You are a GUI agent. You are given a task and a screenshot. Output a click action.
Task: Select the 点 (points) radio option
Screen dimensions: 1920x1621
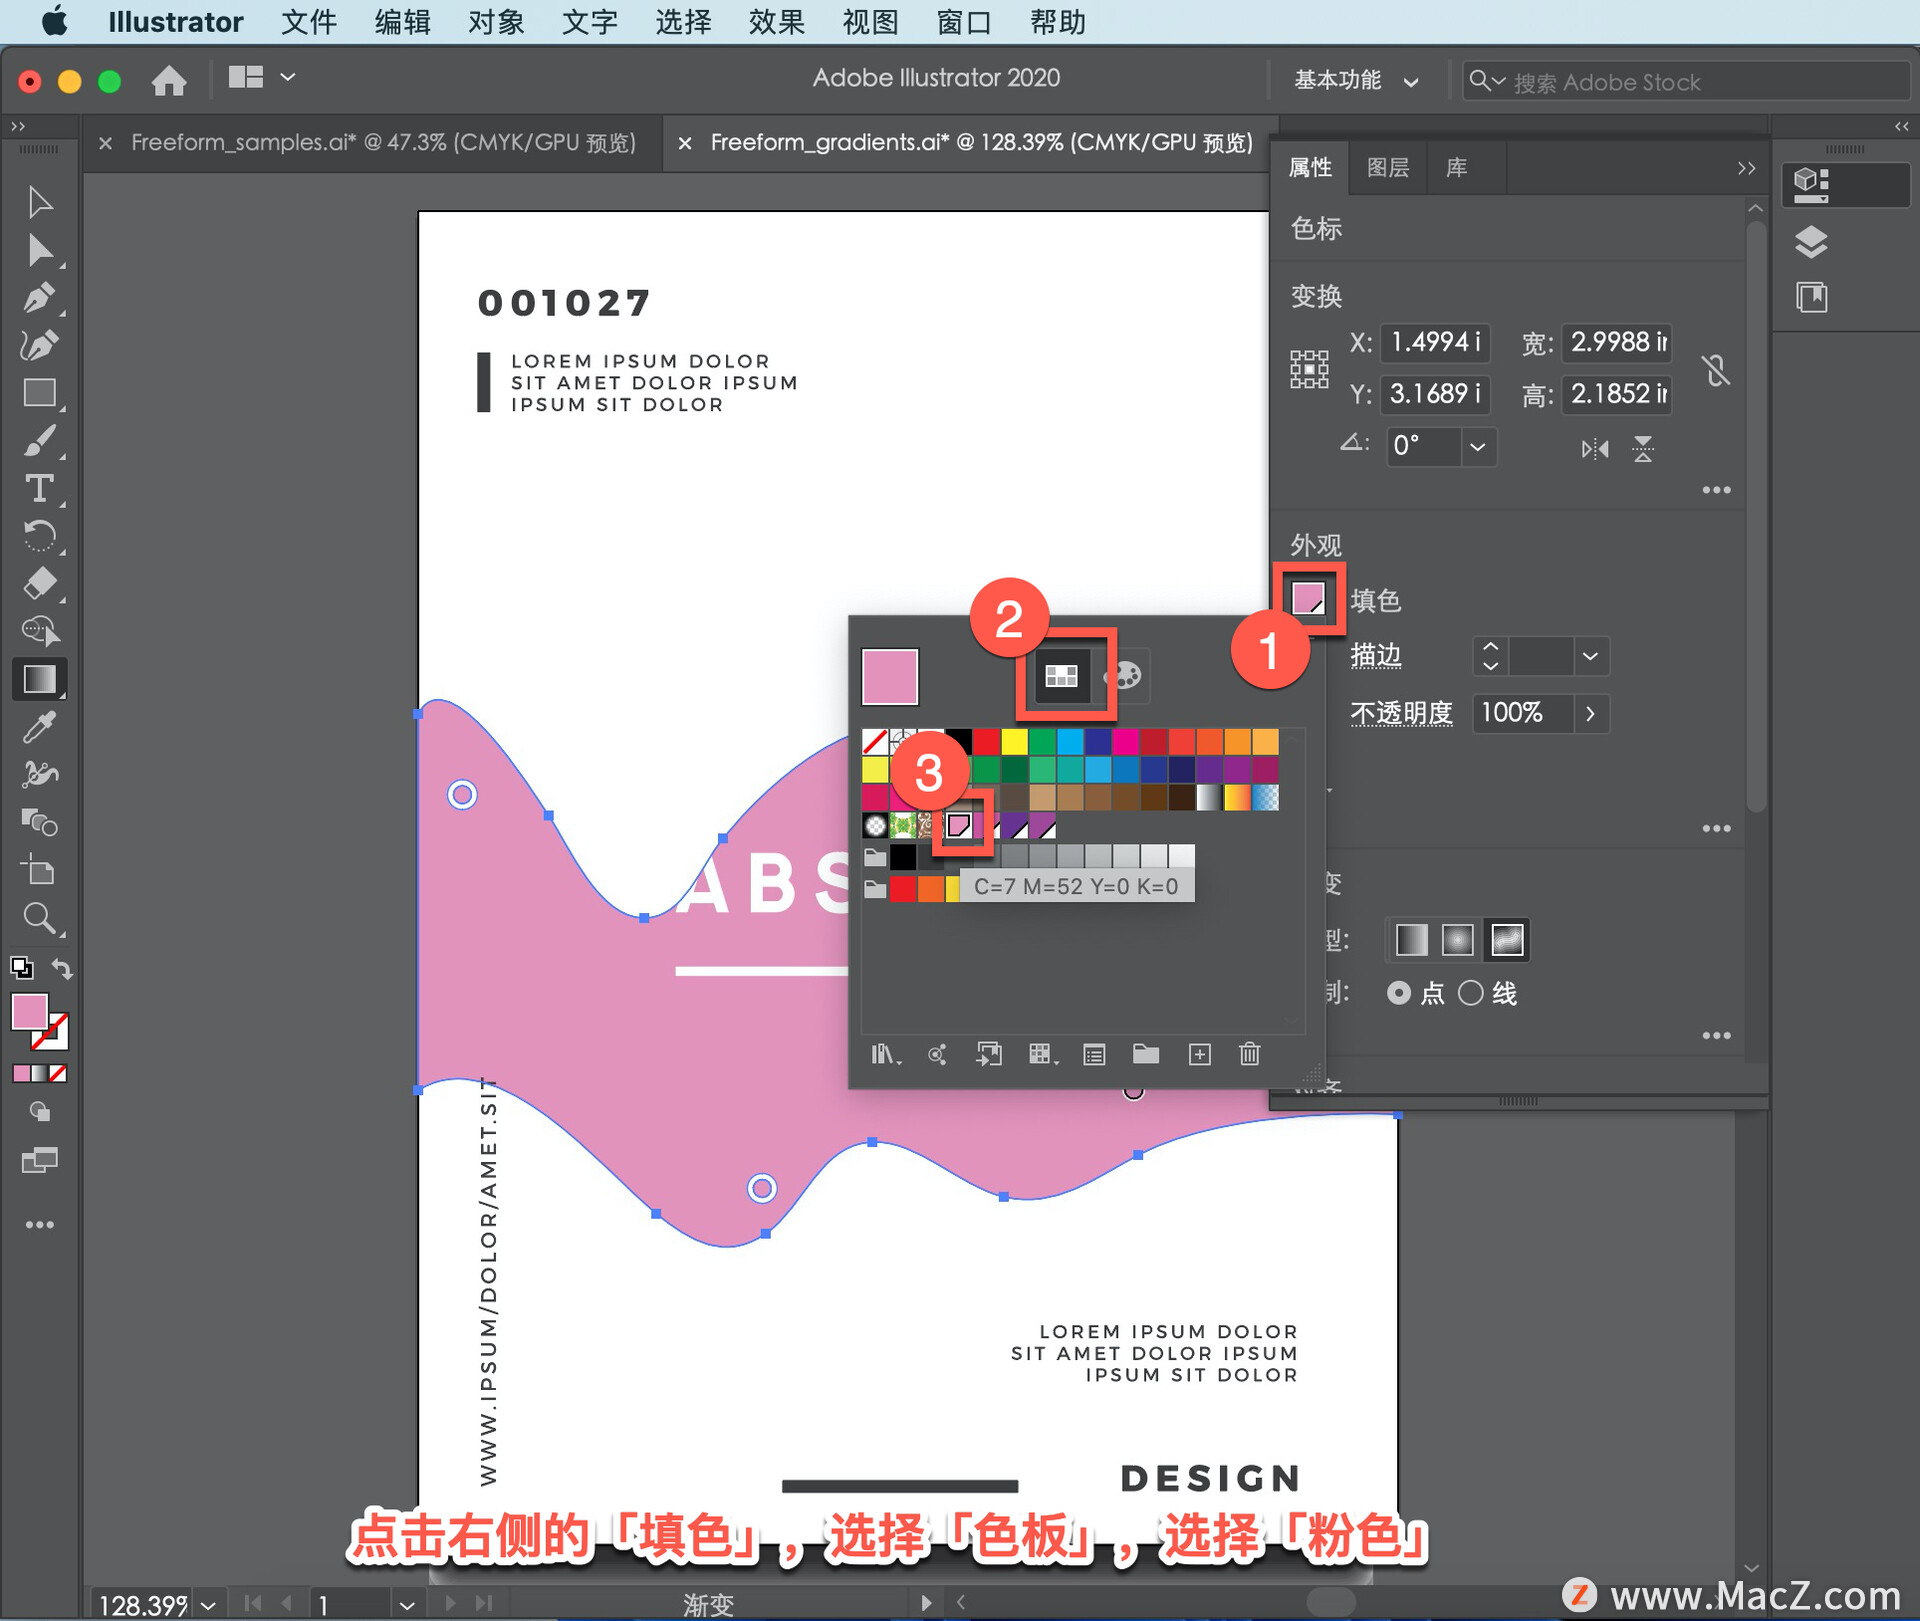[1399, 993]
